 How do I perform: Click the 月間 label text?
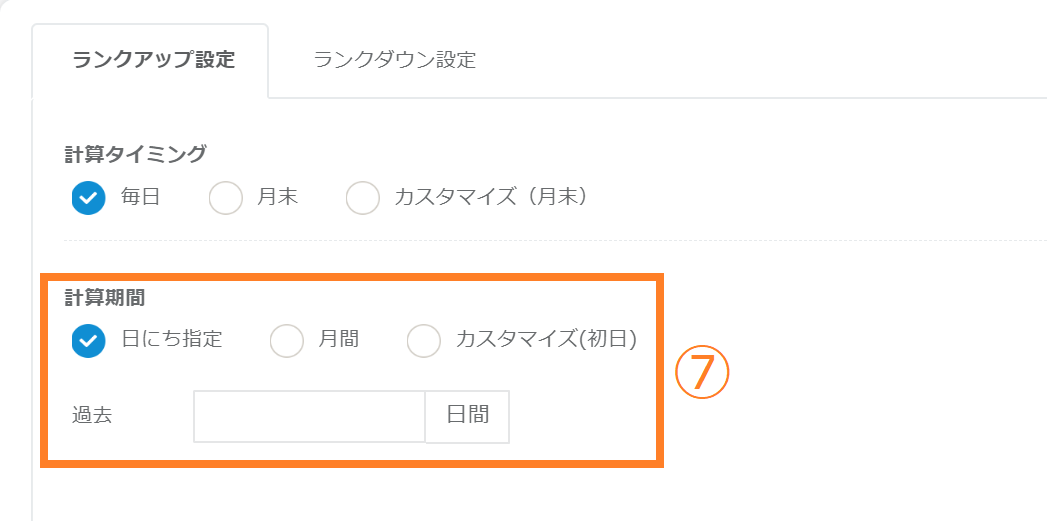(338, 340)
